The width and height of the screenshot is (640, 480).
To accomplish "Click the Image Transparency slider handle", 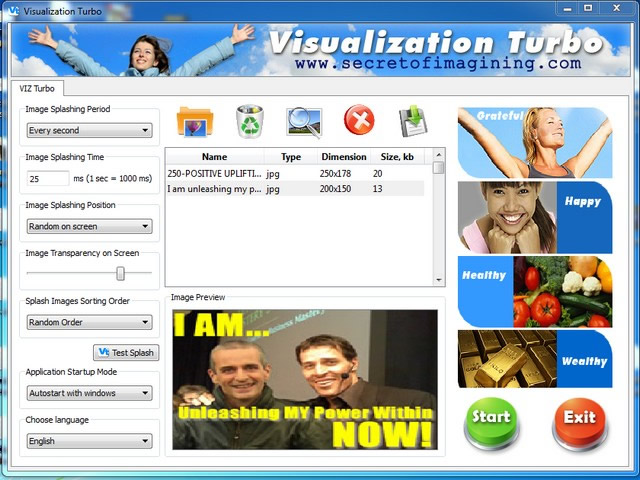I will [x=120, y=273].
